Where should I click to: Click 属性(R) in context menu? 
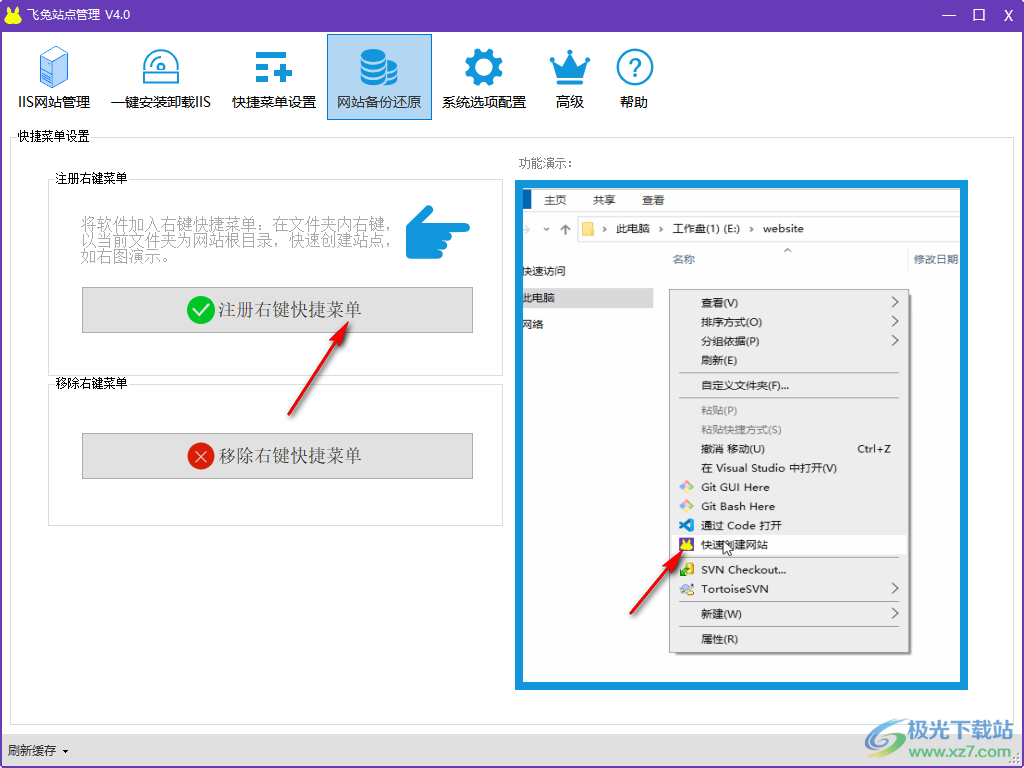tap(719, 639)
